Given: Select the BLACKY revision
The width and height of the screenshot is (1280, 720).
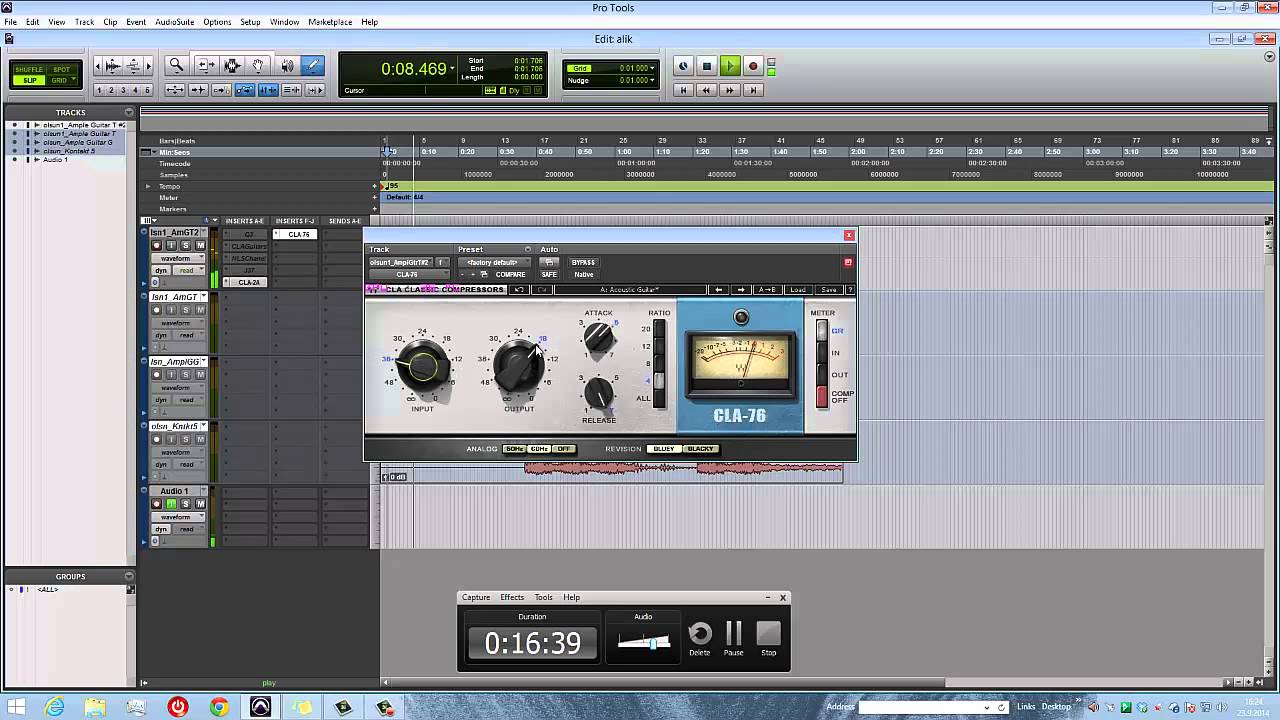Looking at the screenshot, I should (x=700, y=449).
